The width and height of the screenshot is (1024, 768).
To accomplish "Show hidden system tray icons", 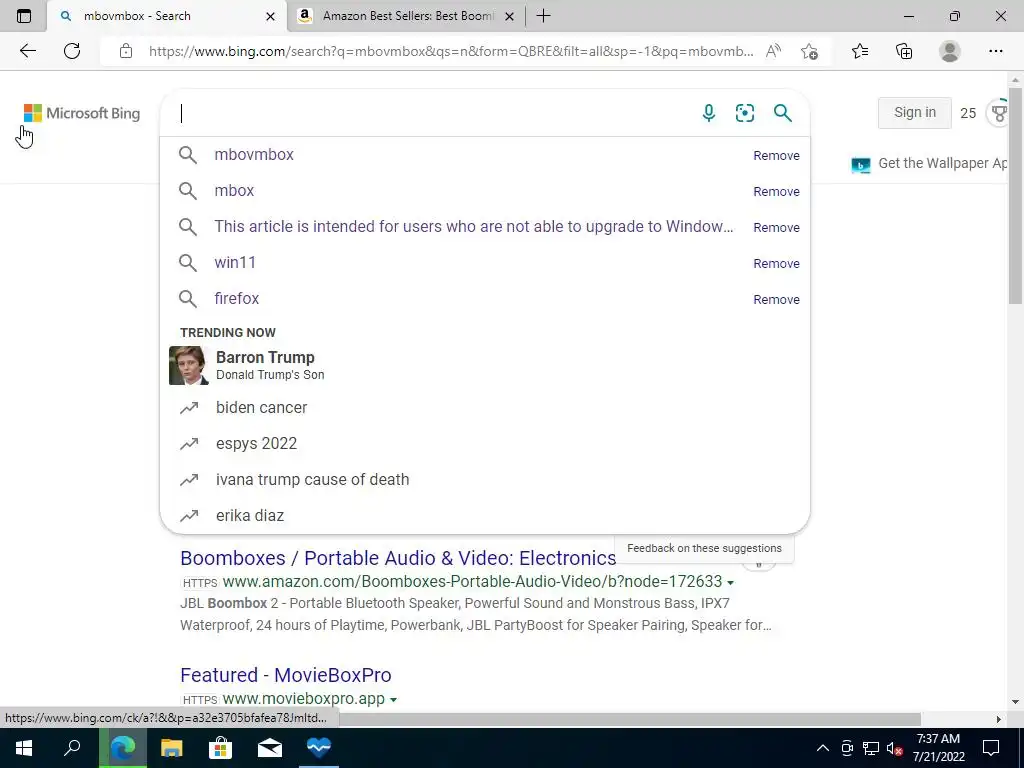I will (823, 748).
